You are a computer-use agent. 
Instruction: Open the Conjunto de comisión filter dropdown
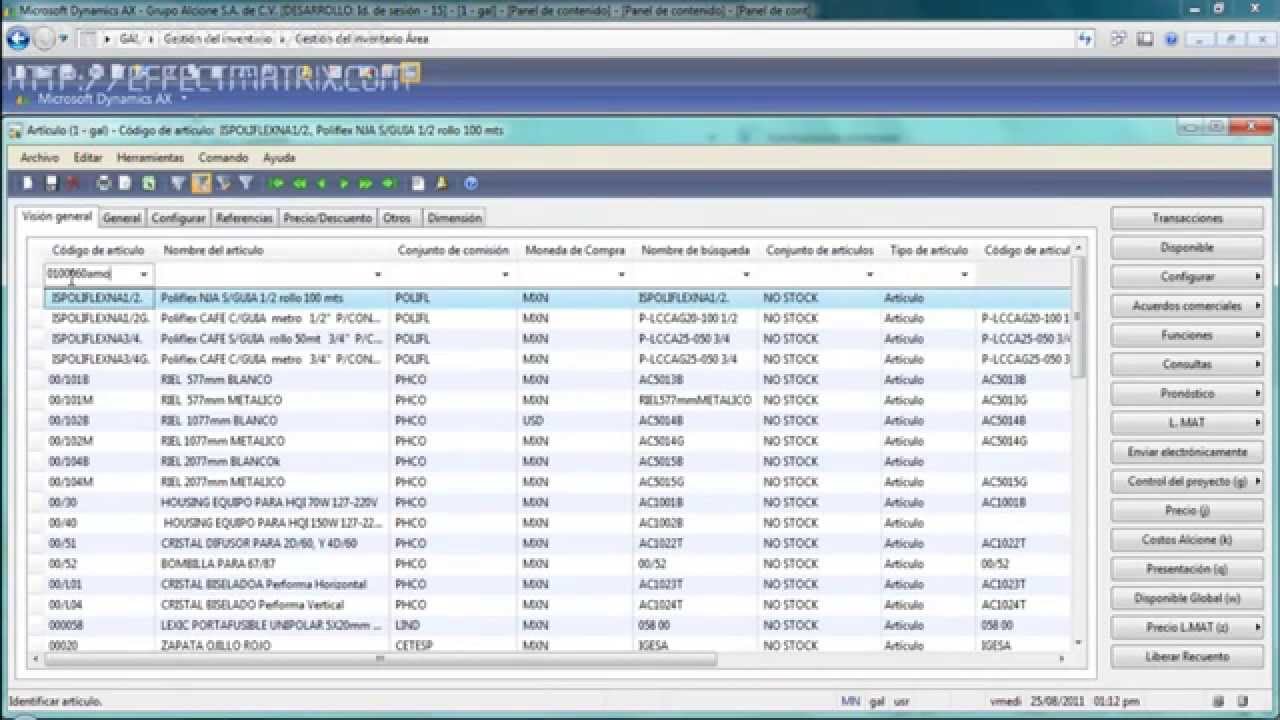pos(505,274)
